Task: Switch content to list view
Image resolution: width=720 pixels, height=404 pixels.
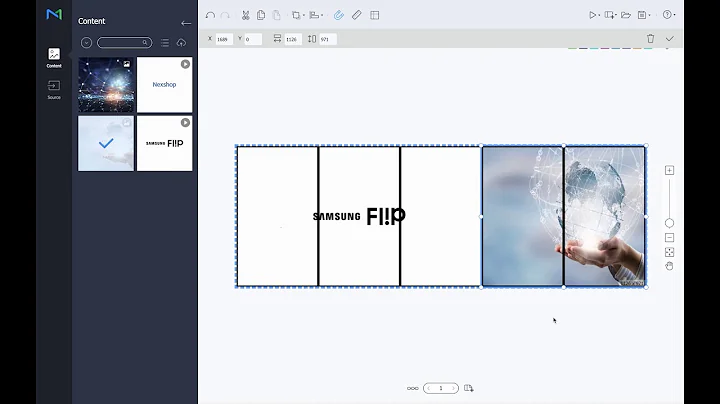Action: (165, 43)
